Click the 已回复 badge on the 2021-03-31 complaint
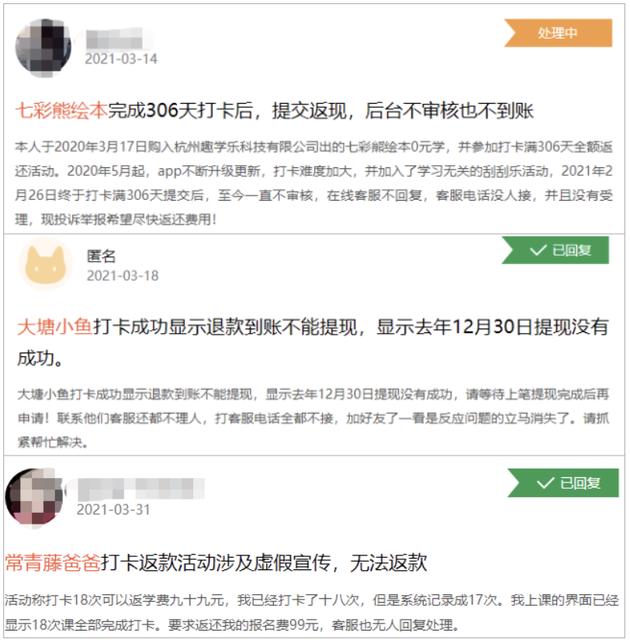Image resolution: width=630 pixels, height=643 pixels. tap(563, 483)
